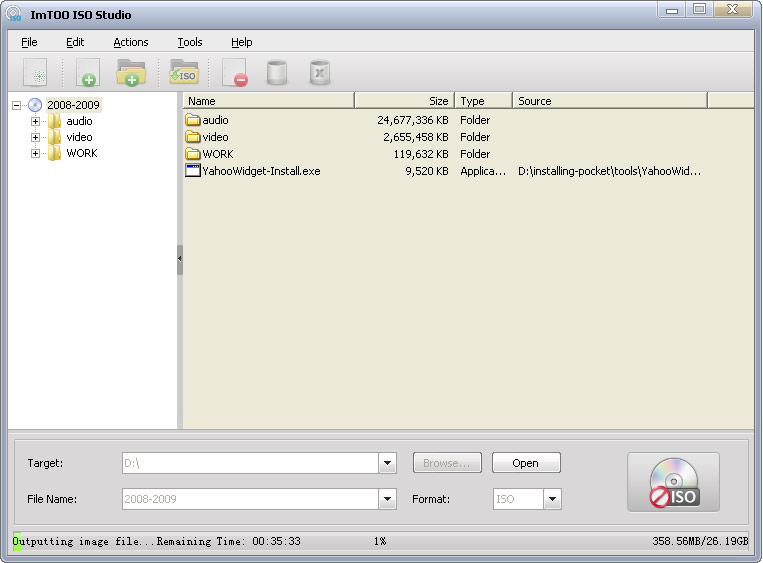Click the video folder icon in file list
This screenshot has height=563, width=763.
[x=193, y=137]
